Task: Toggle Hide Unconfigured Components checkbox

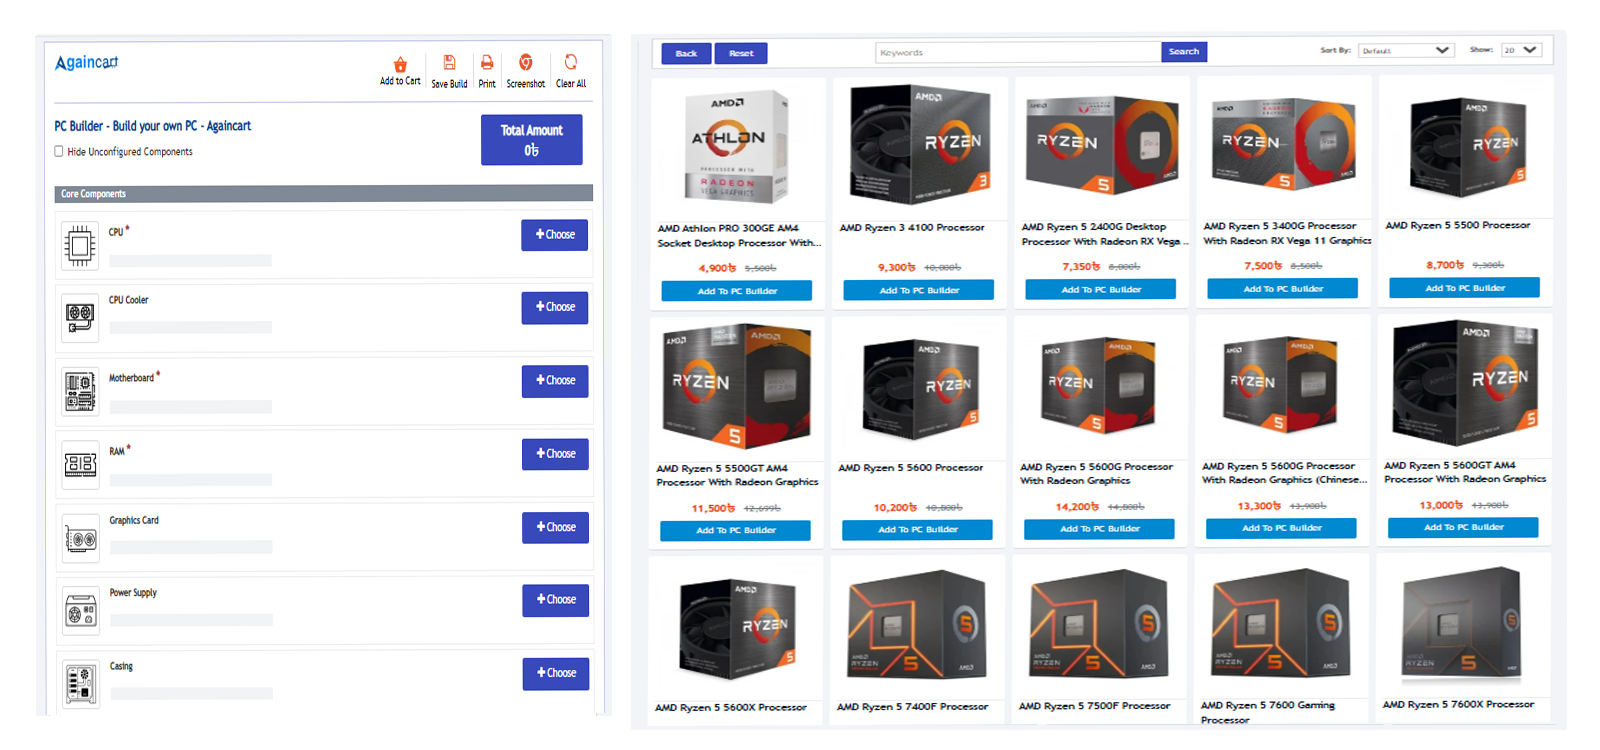Action: click(x=59, y=152)
